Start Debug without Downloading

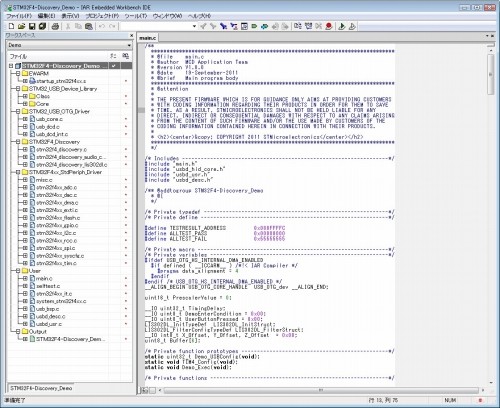tap(352, 26)
